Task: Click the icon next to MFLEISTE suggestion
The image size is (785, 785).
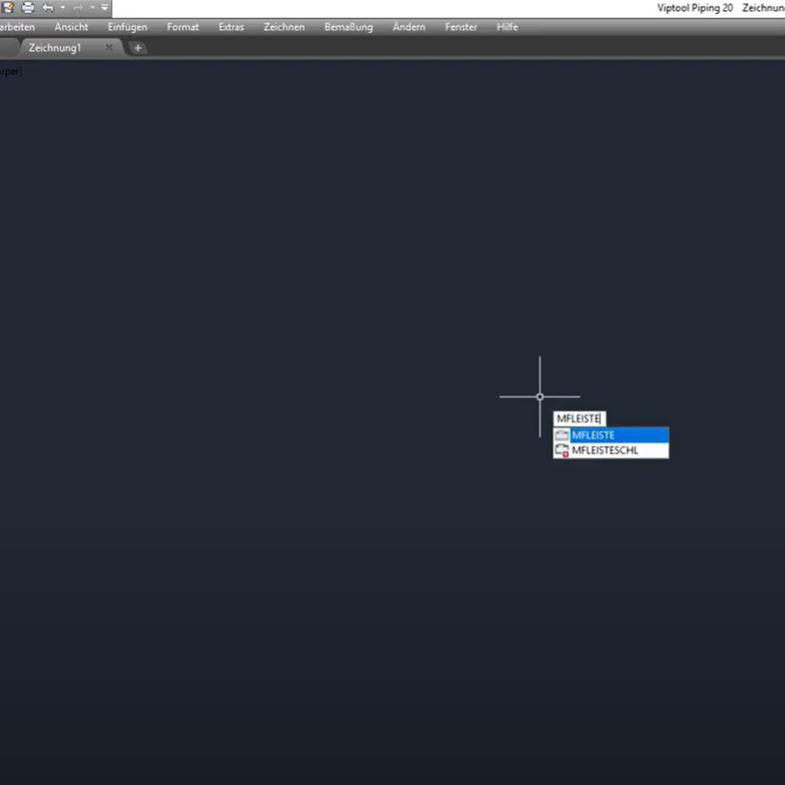Action: click(562, 435)
